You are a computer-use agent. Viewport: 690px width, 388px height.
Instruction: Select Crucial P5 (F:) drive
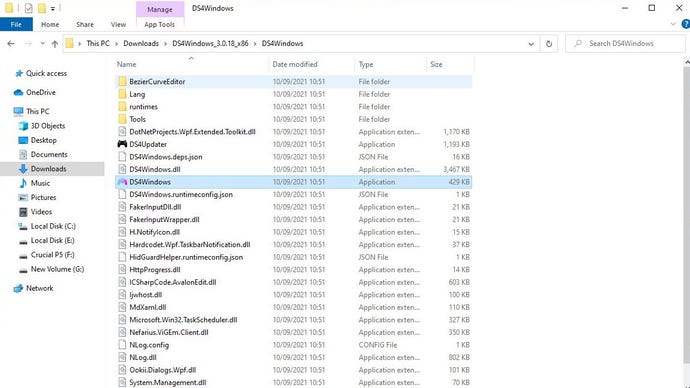point(52,255)
